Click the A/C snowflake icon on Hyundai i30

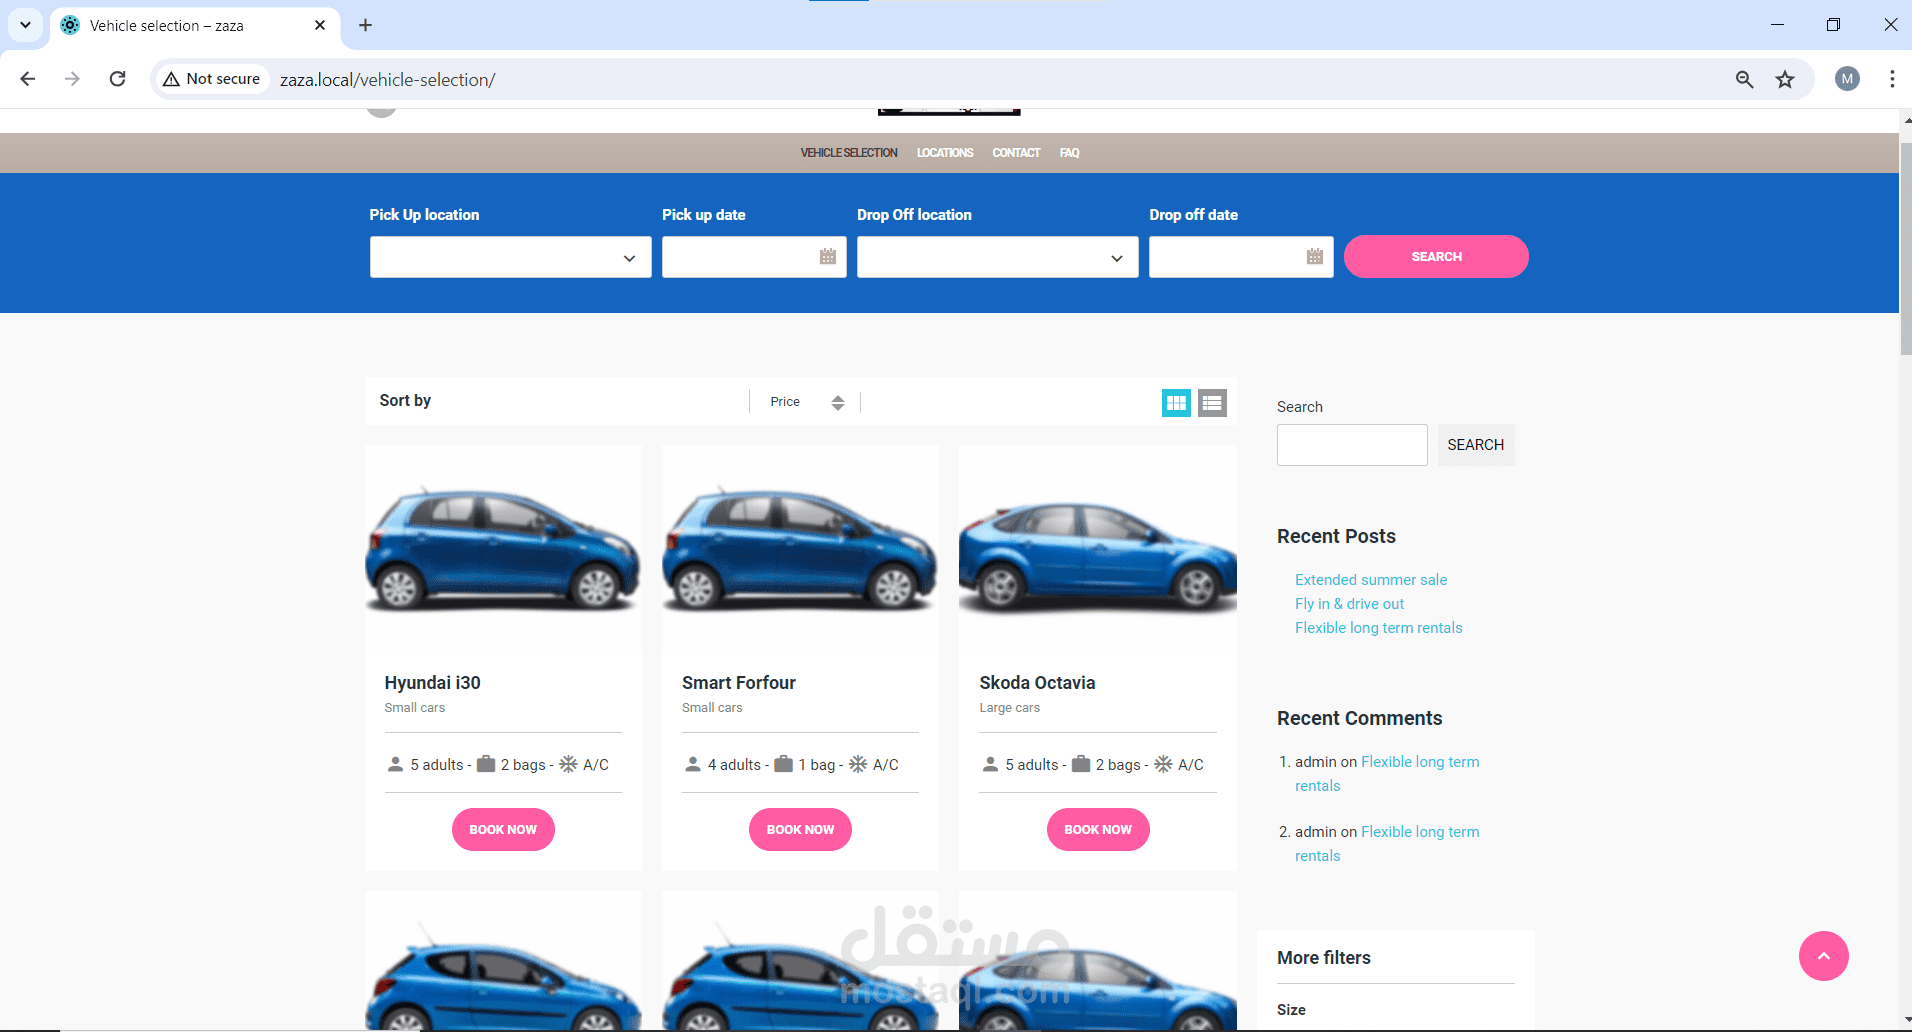point(568,764)
